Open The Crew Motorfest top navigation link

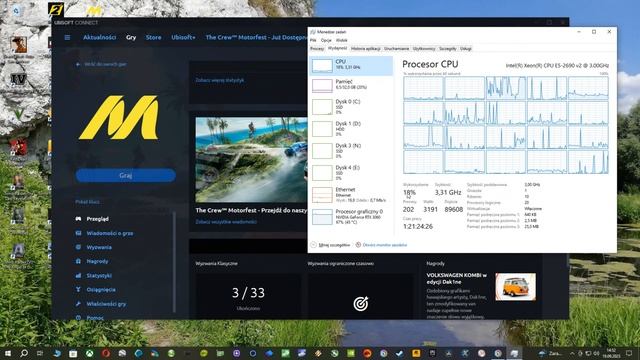pyautogui.click(x=256, y=37)
